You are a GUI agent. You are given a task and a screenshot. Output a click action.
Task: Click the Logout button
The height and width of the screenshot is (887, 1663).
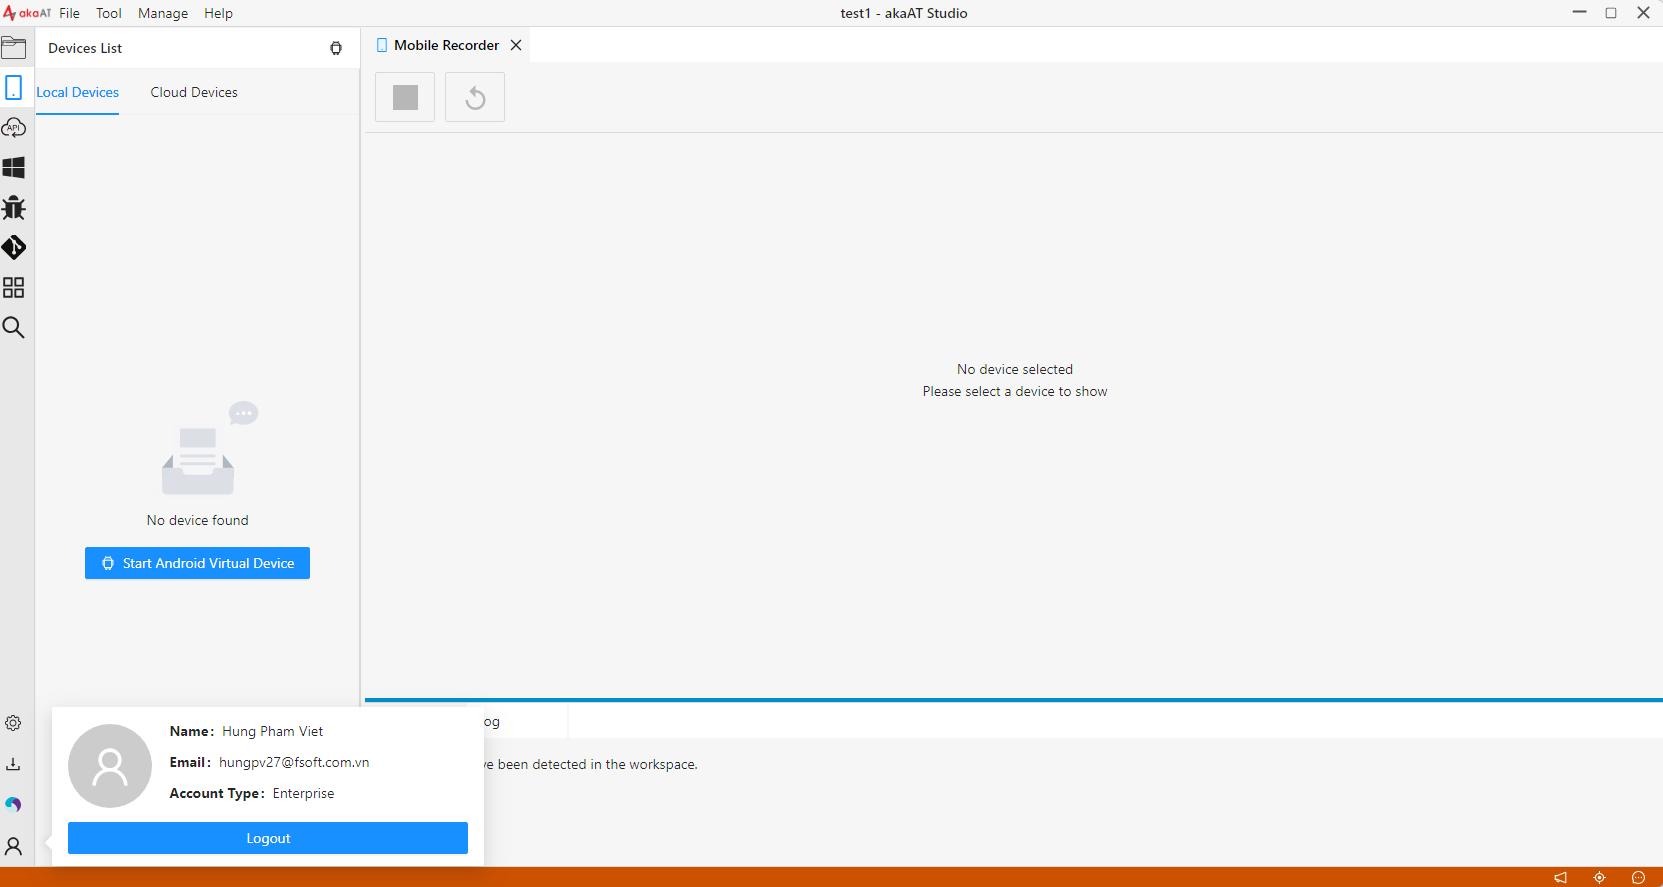268,838
